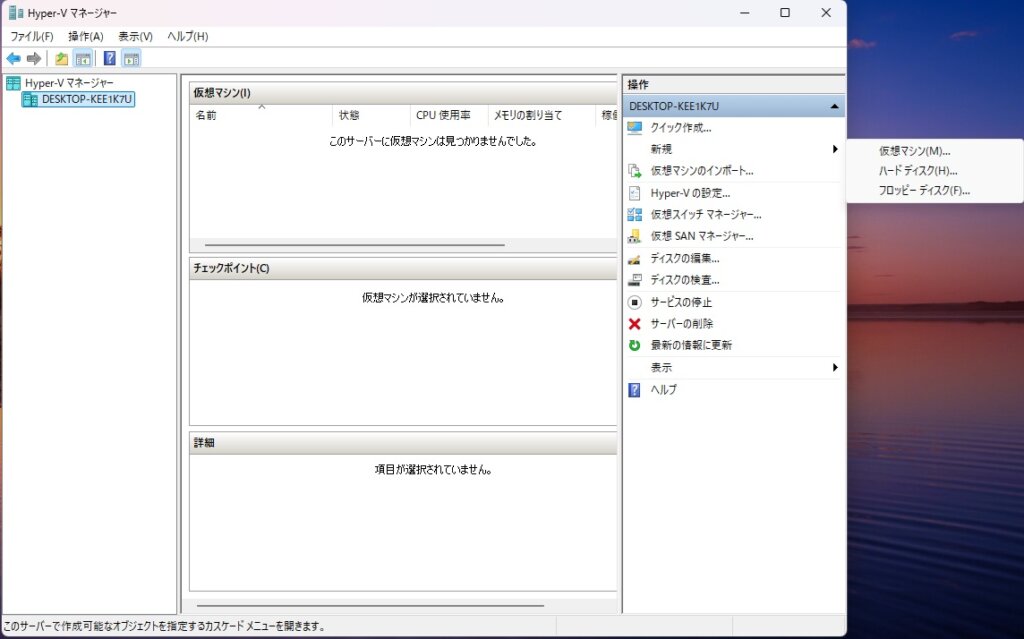This screenshot has height=639, width=1024.
Task: Click the チェックポイント(C) section header
Action: click(404, 269)
